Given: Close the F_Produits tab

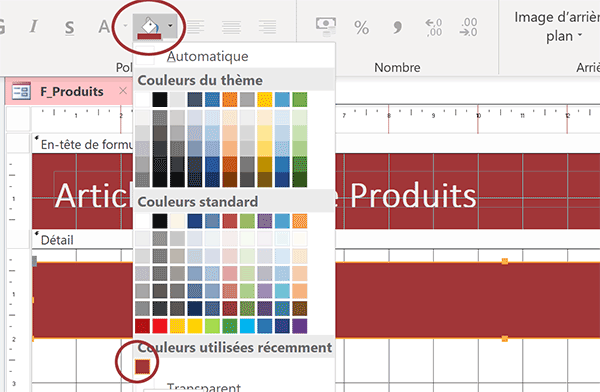Looking at the screenshot, I should click(x=123, y=91).
